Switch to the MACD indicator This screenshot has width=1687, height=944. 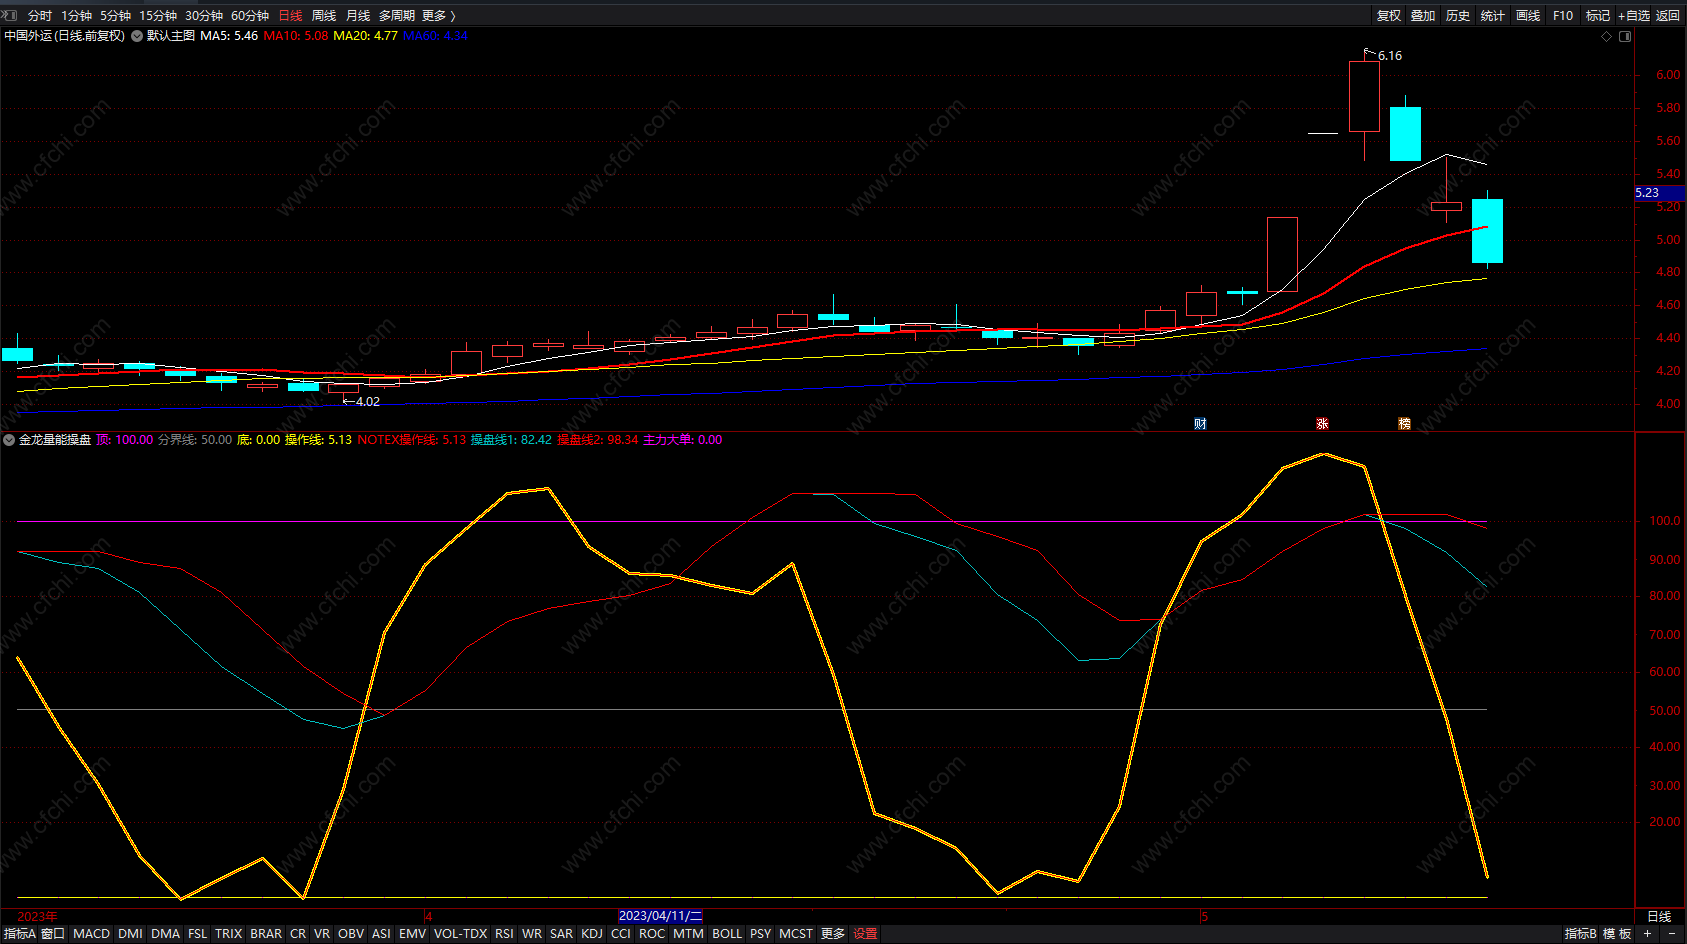click(91, 934)
